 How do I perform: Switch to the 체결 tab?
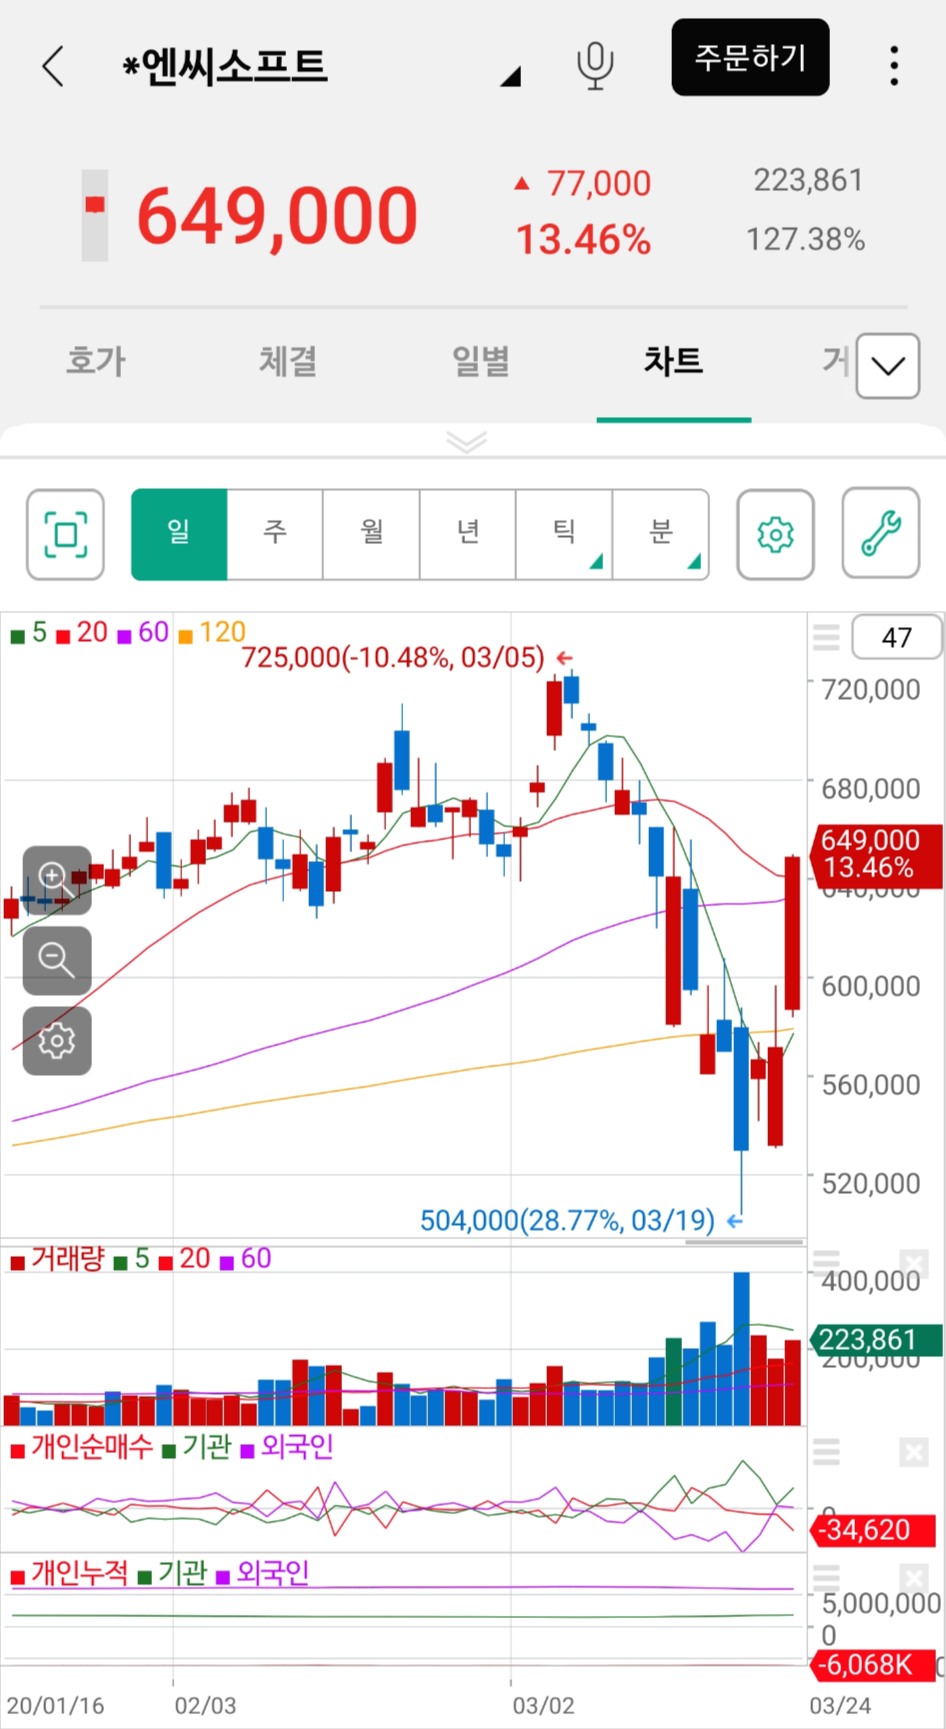pyautogui.click(x=288, y=361)
